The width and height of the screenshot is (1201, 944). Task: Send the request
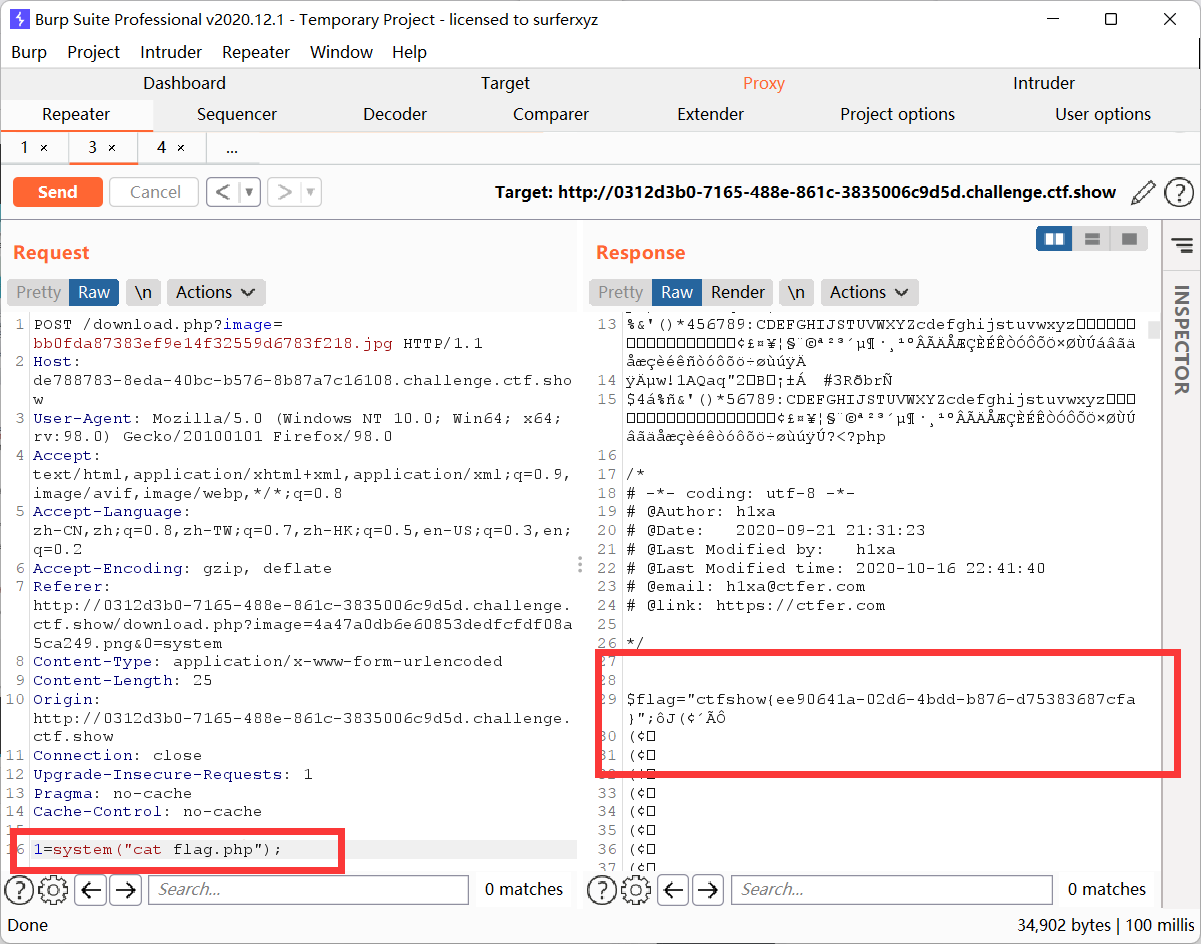pos(58,192)
